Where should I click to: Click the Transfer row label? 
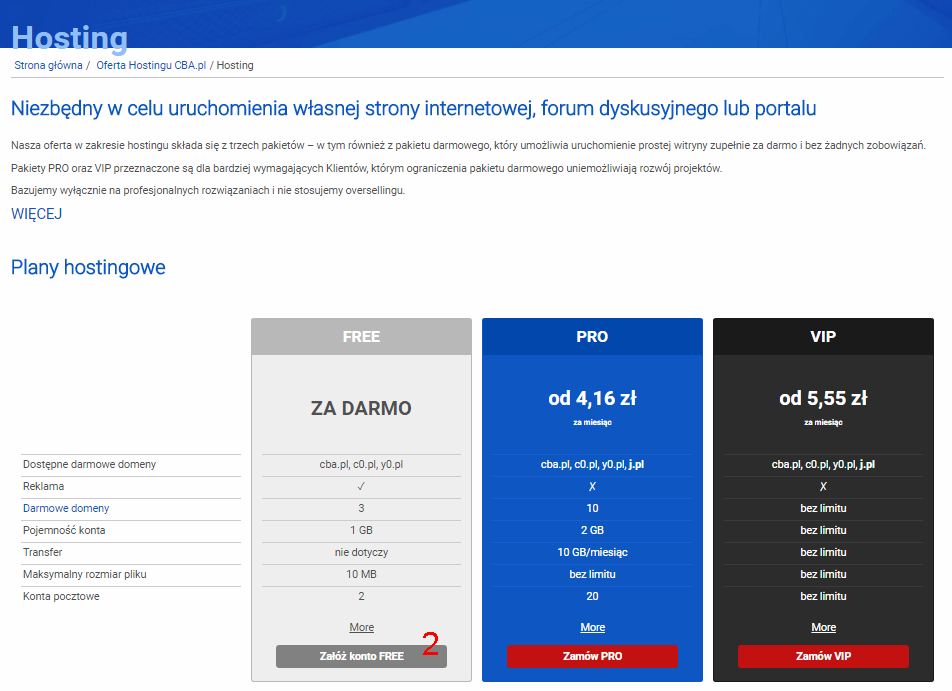[x=42, y=552]
